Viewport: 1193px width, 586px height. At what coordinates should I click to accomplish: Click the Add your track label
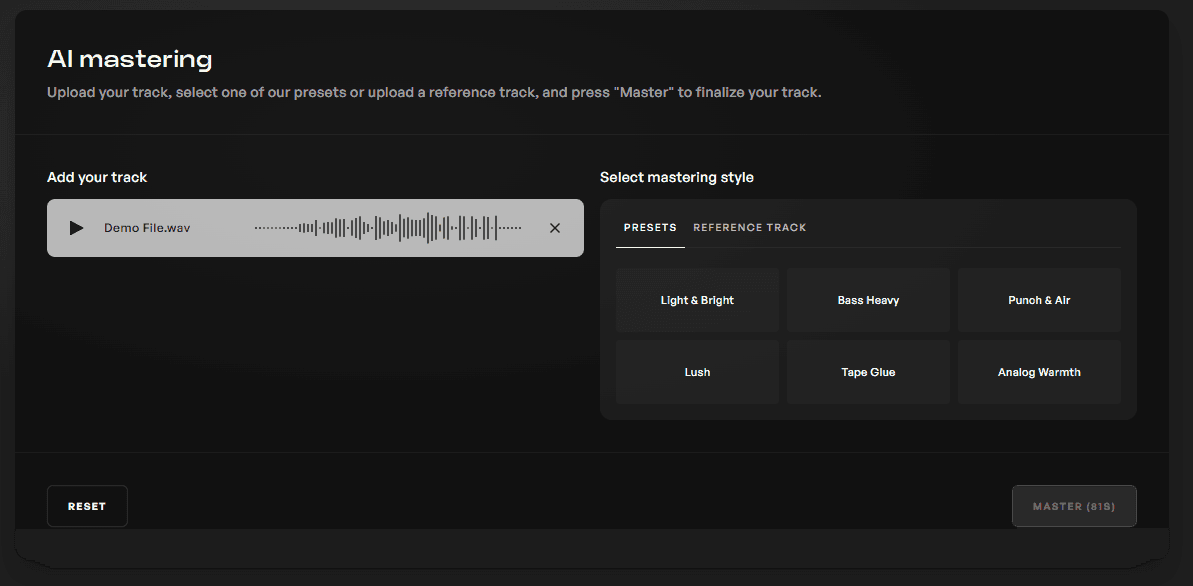tap(97, 177)
